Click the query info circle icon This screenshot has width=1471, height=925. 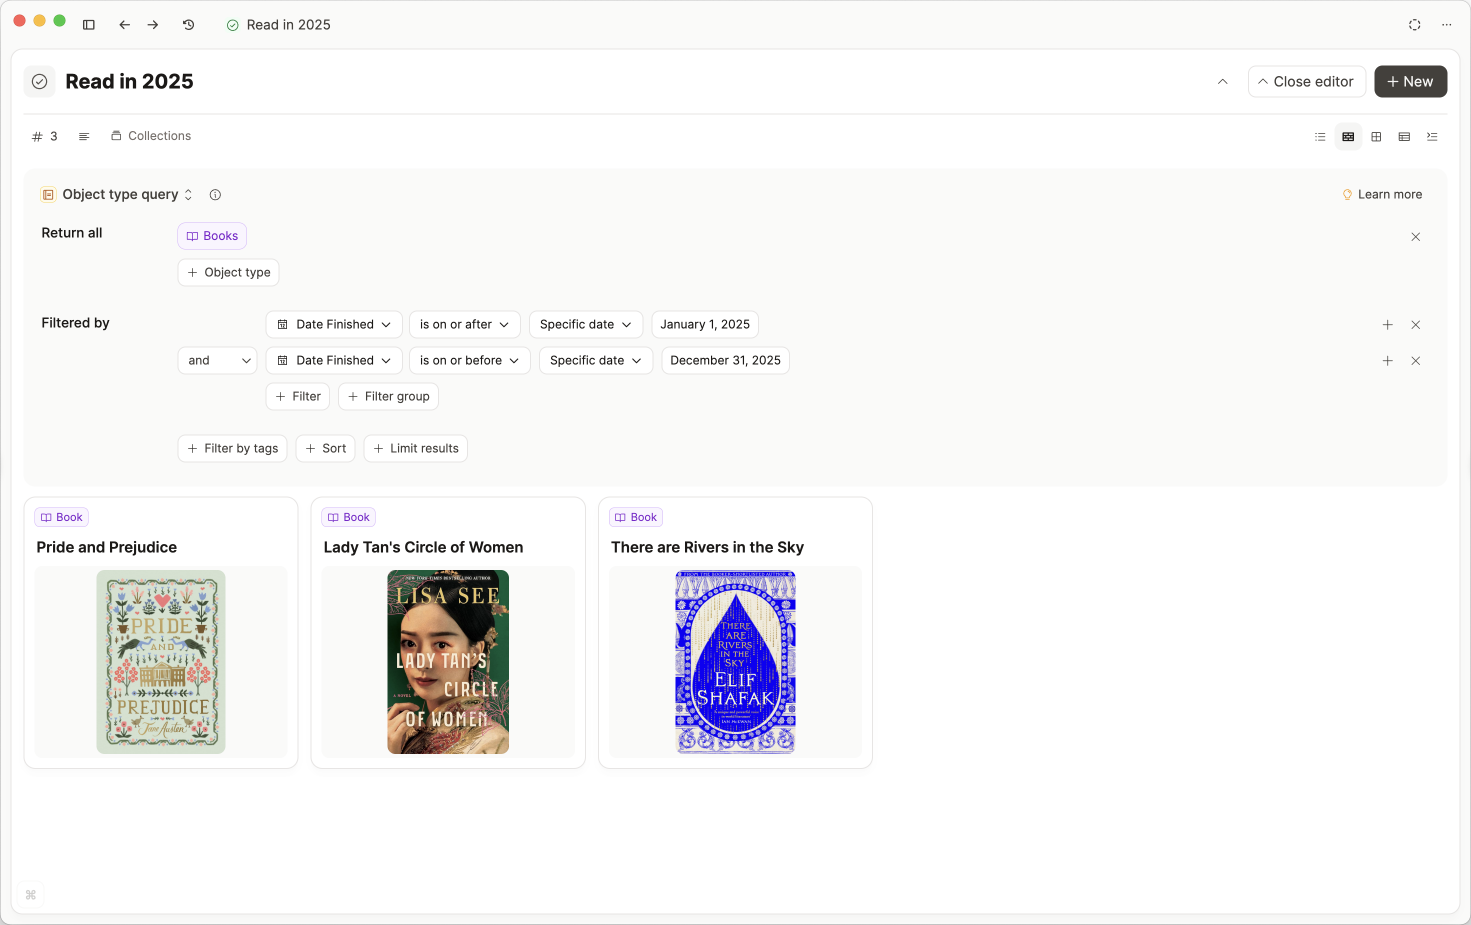coord(215,195)
